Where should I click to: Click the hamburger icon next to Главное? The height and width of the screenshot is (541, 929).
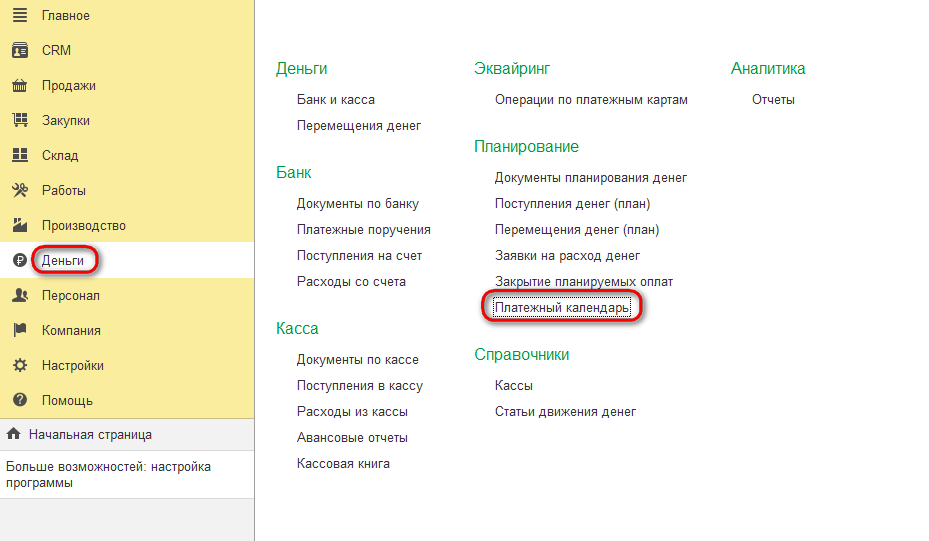point(20,15)
